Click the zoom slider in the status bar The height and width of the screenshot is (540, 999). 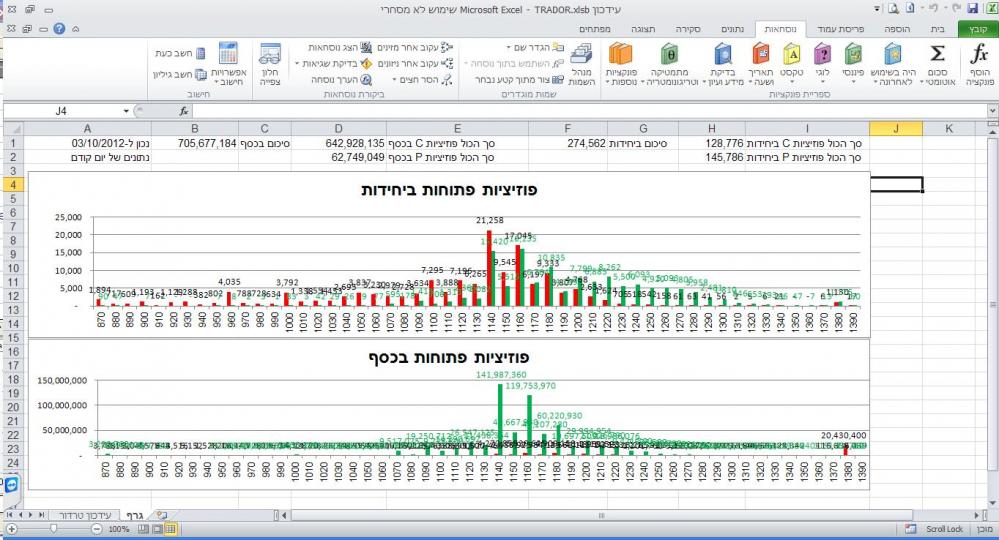[x=51, y=528]
